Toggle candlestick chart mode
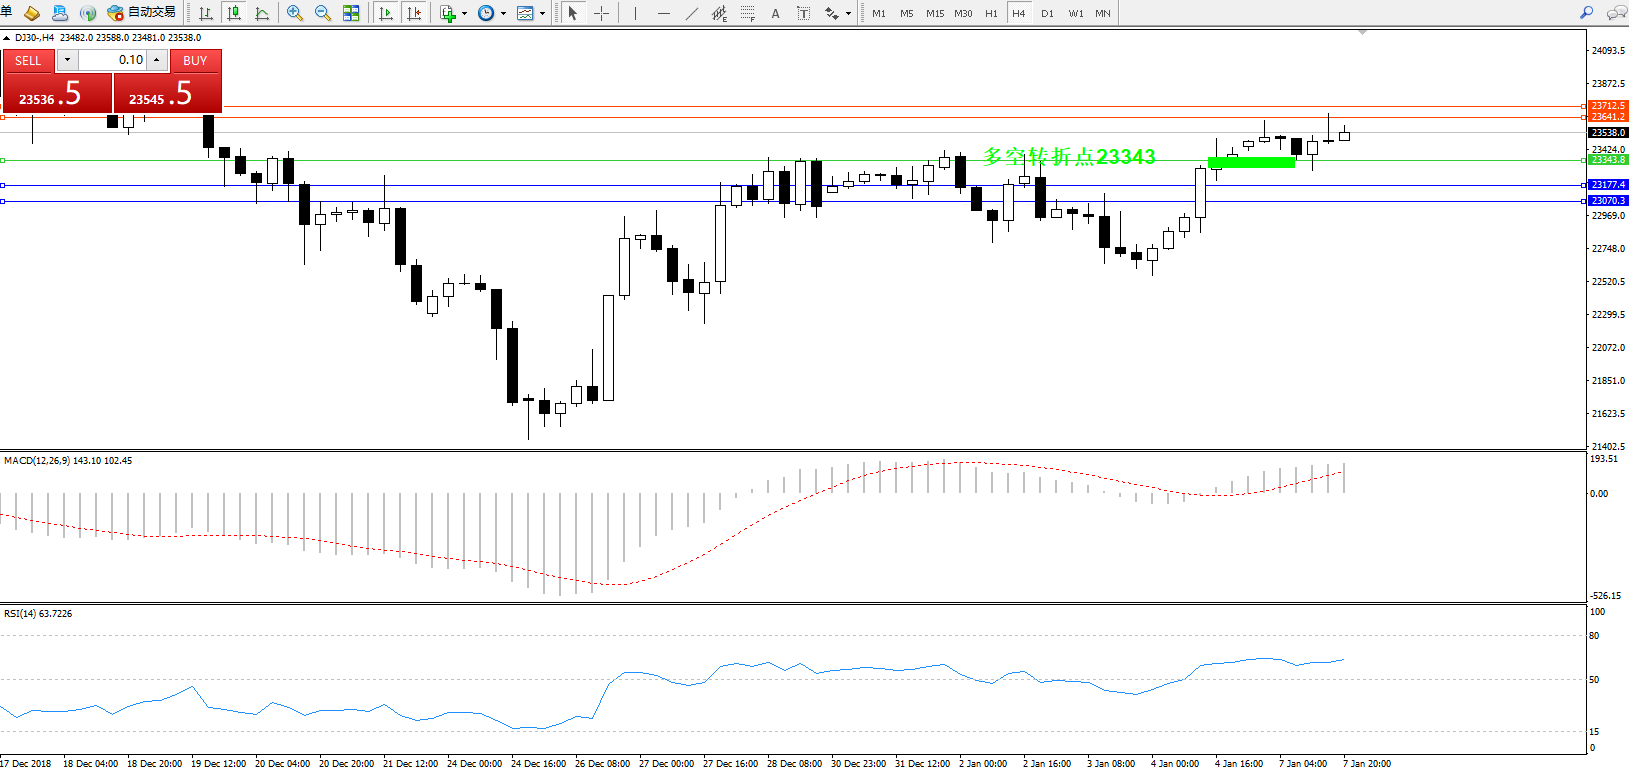 tap(234, 13)
